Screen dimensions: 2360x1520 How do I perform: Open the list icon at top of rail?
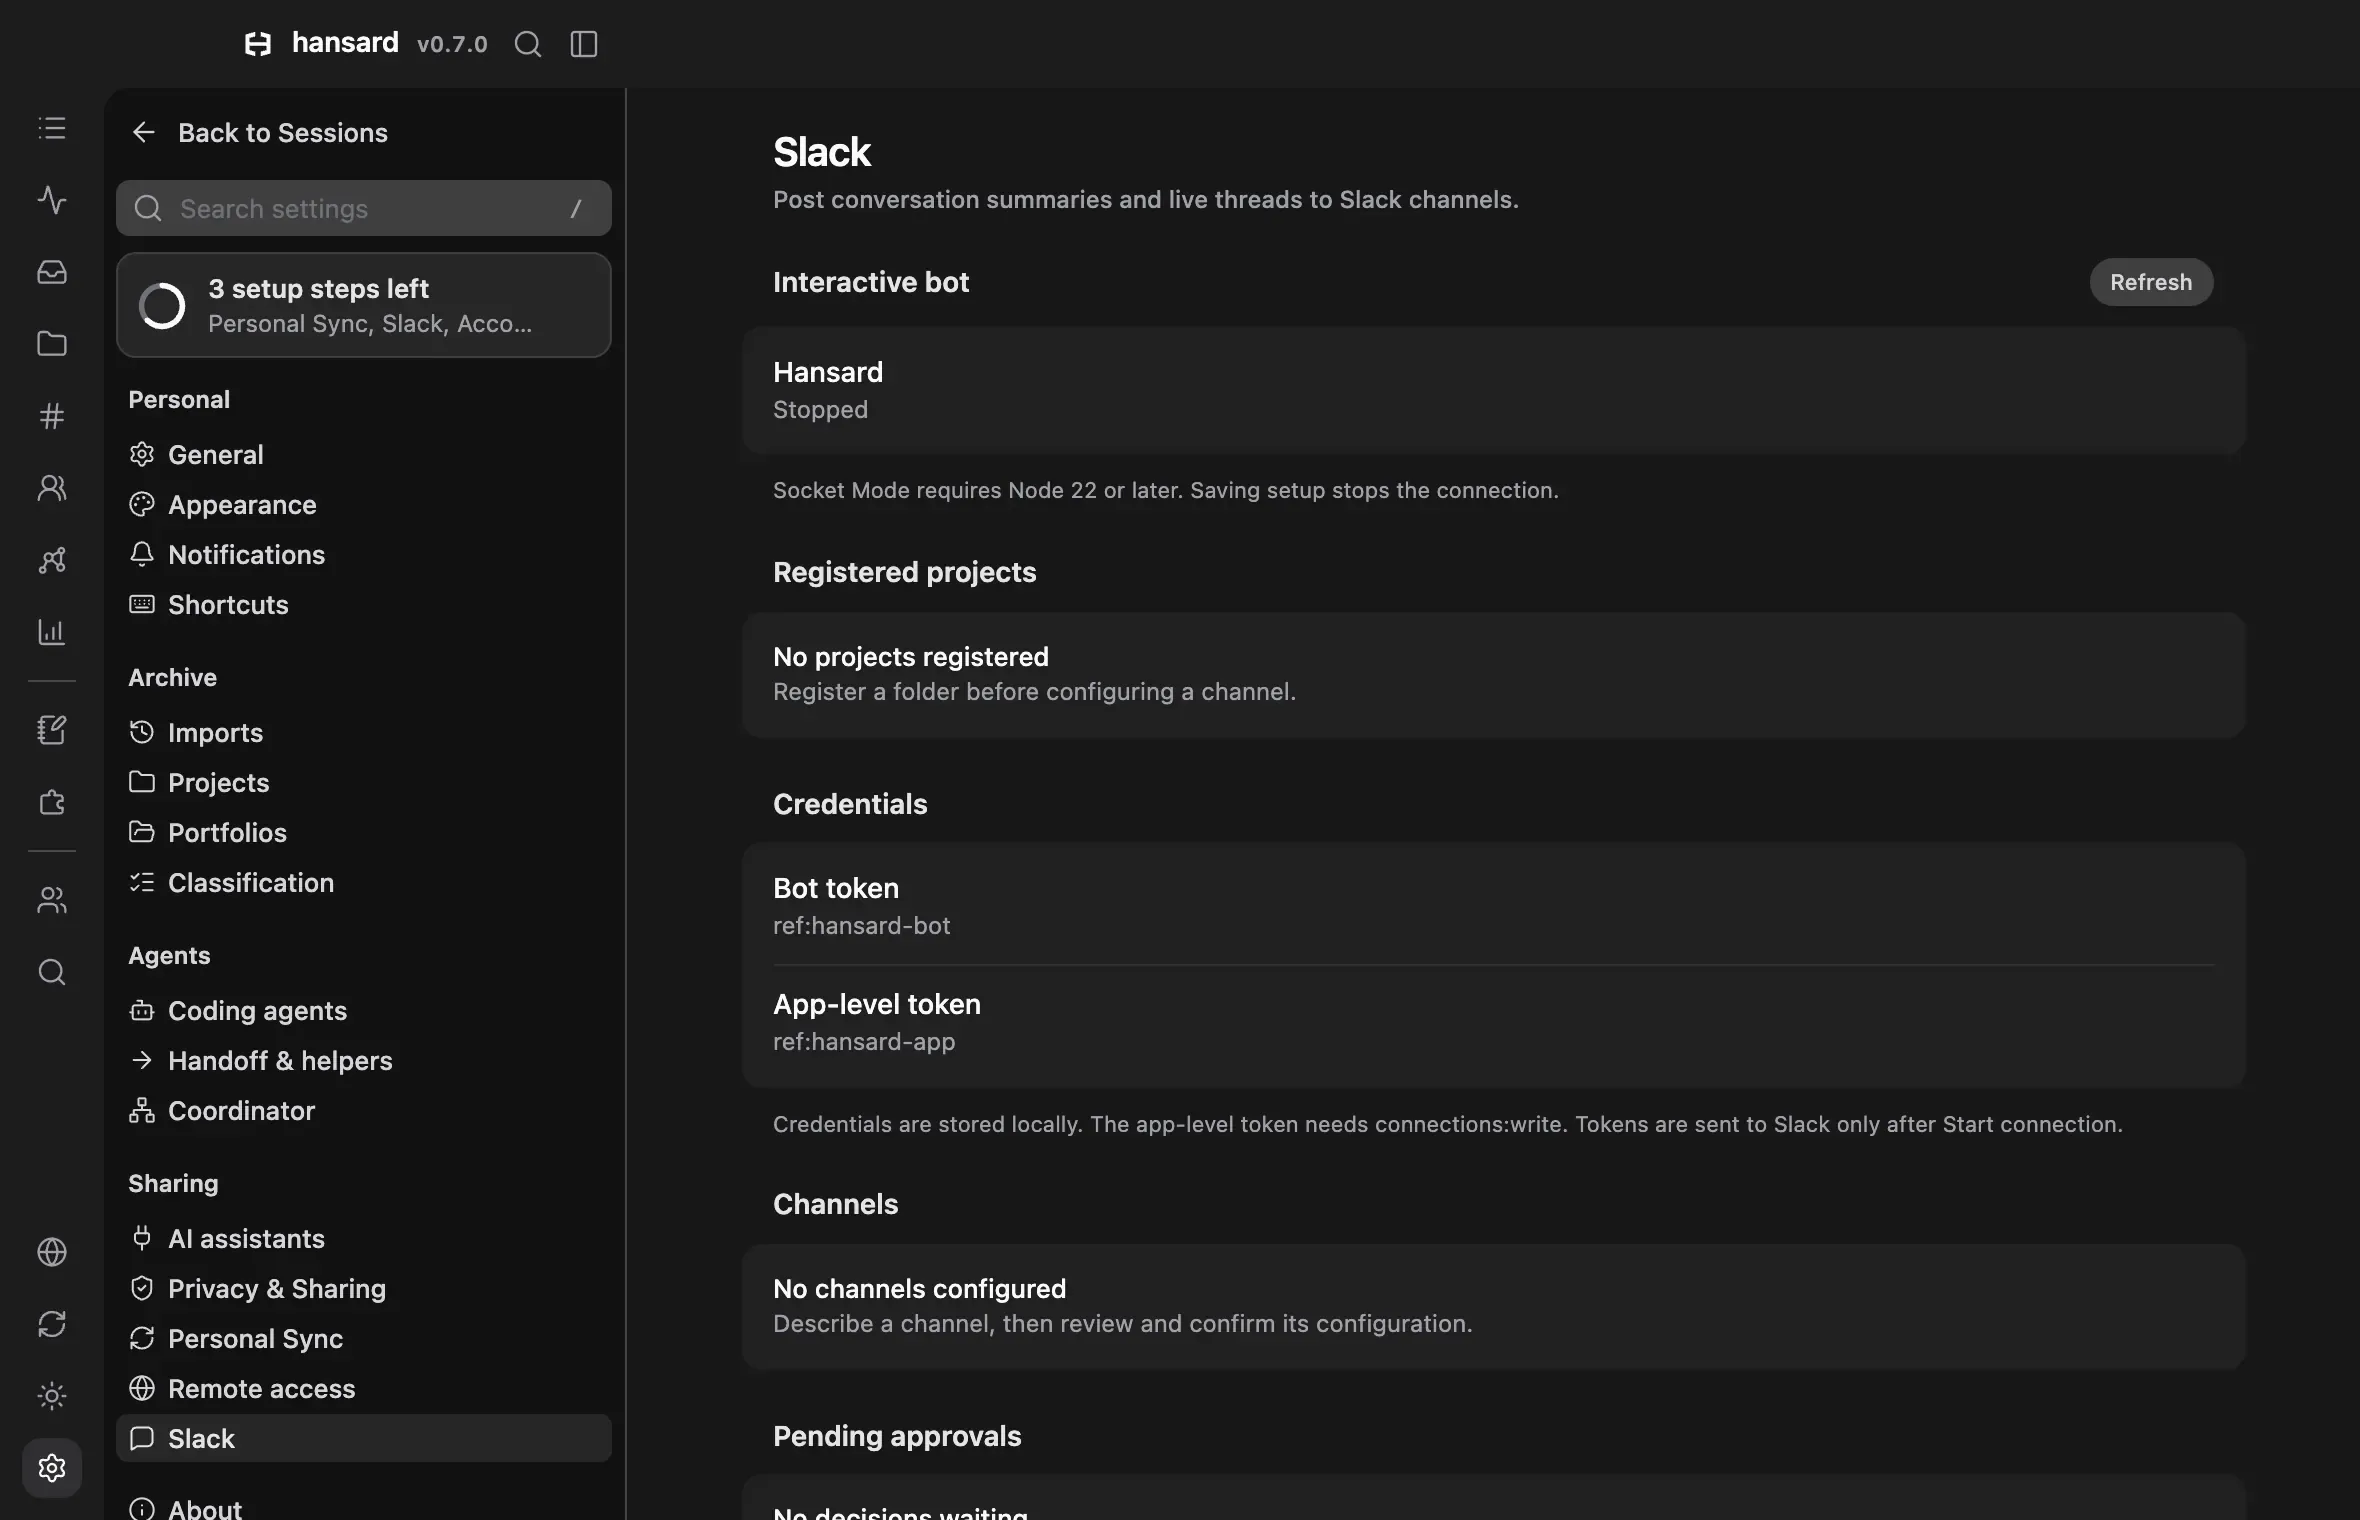tap(52, 128)
